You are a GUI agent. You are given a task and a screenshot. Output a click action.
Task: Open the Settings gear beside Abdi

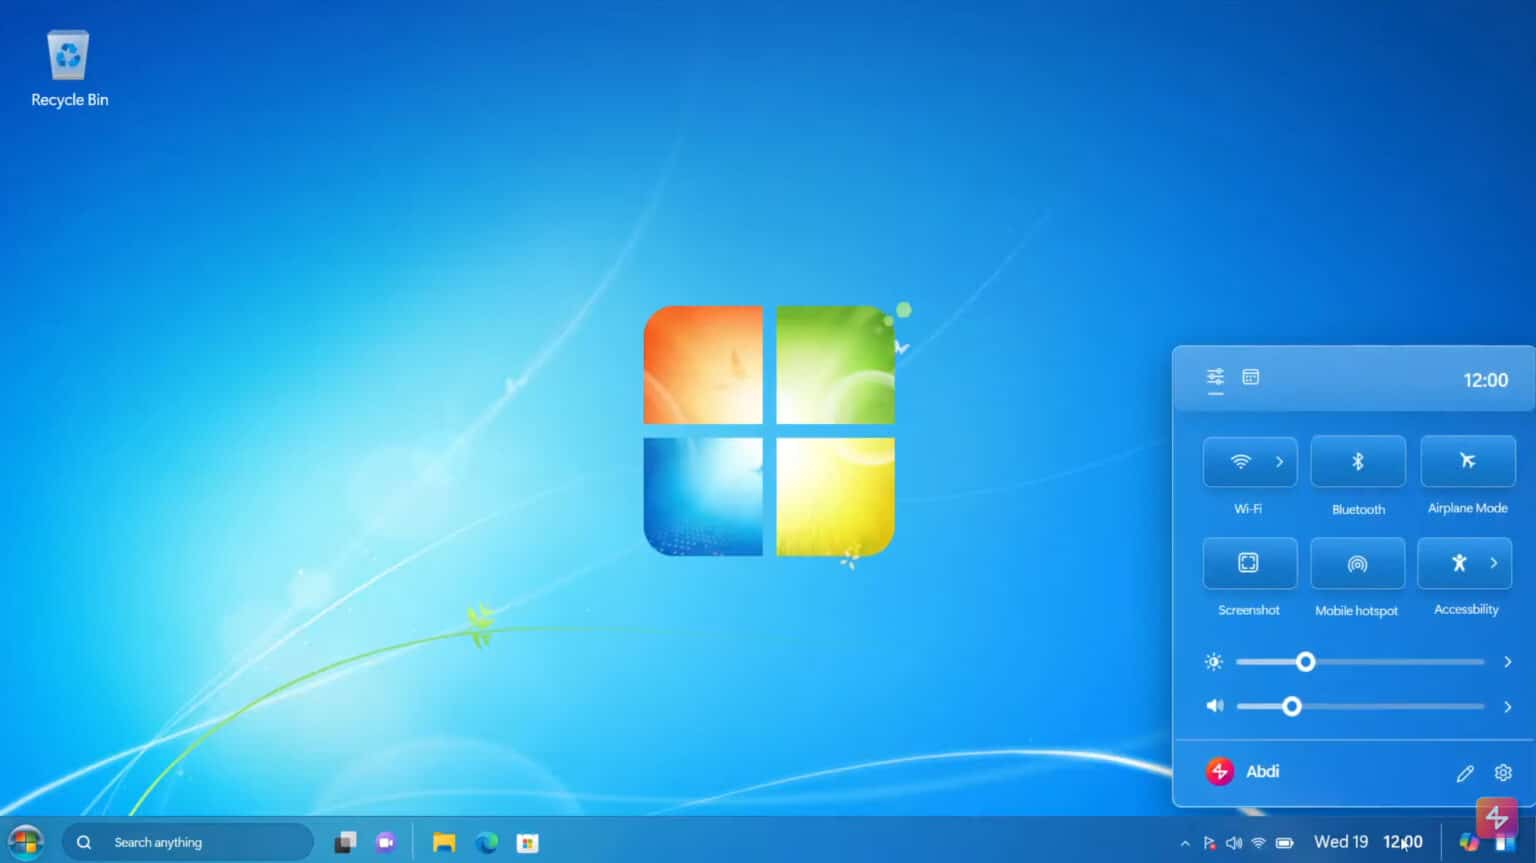point(1502,772)
